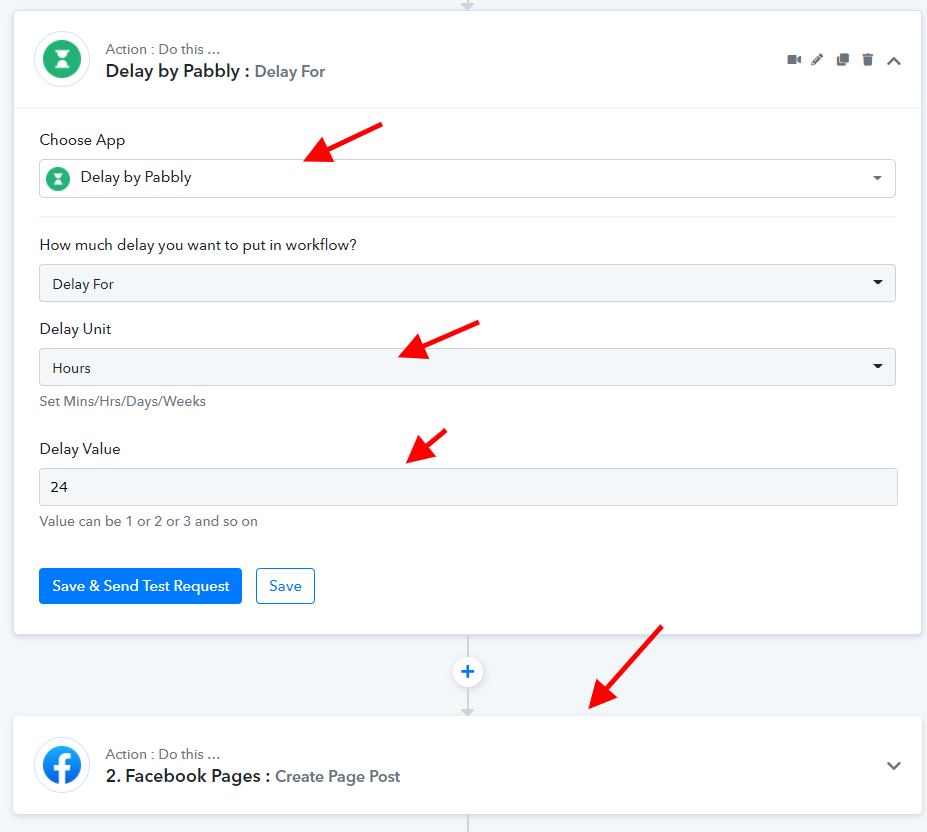Click 'Value can be 1 or 2' hint
The height and width of the screenshot is (832, 927).
coord(148,522)
